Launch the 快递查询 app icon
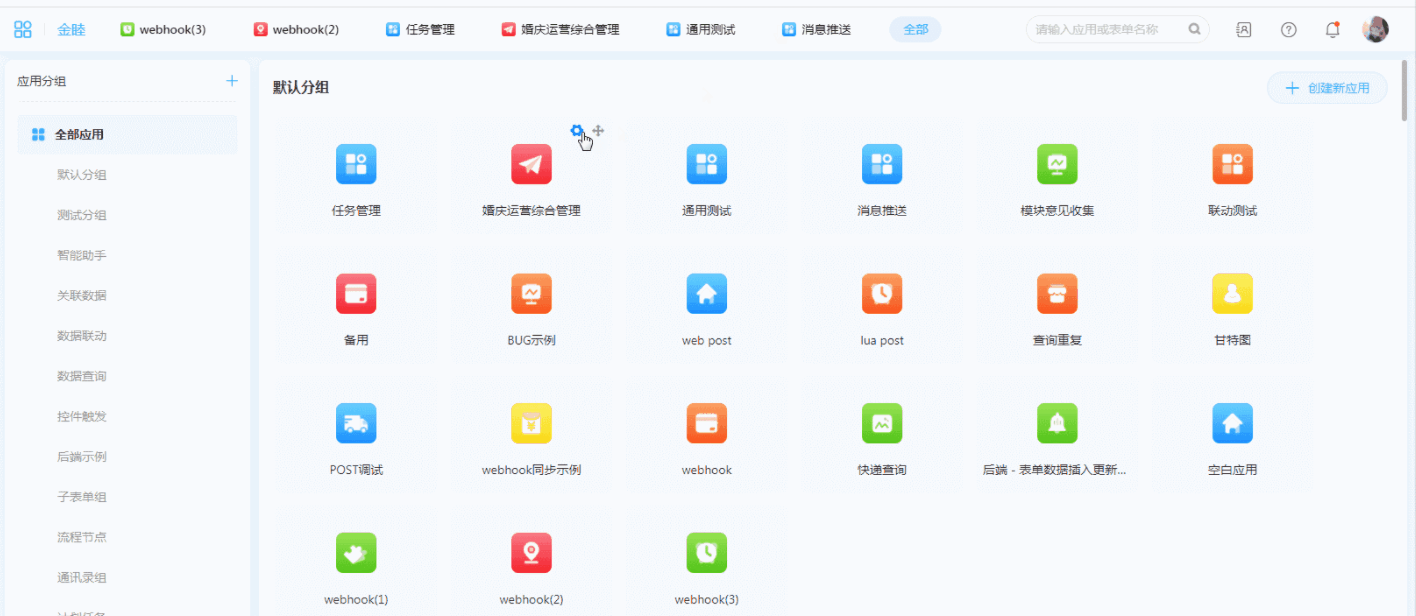The width and height of the screenshot is (1416, 616). click(881, 423)
